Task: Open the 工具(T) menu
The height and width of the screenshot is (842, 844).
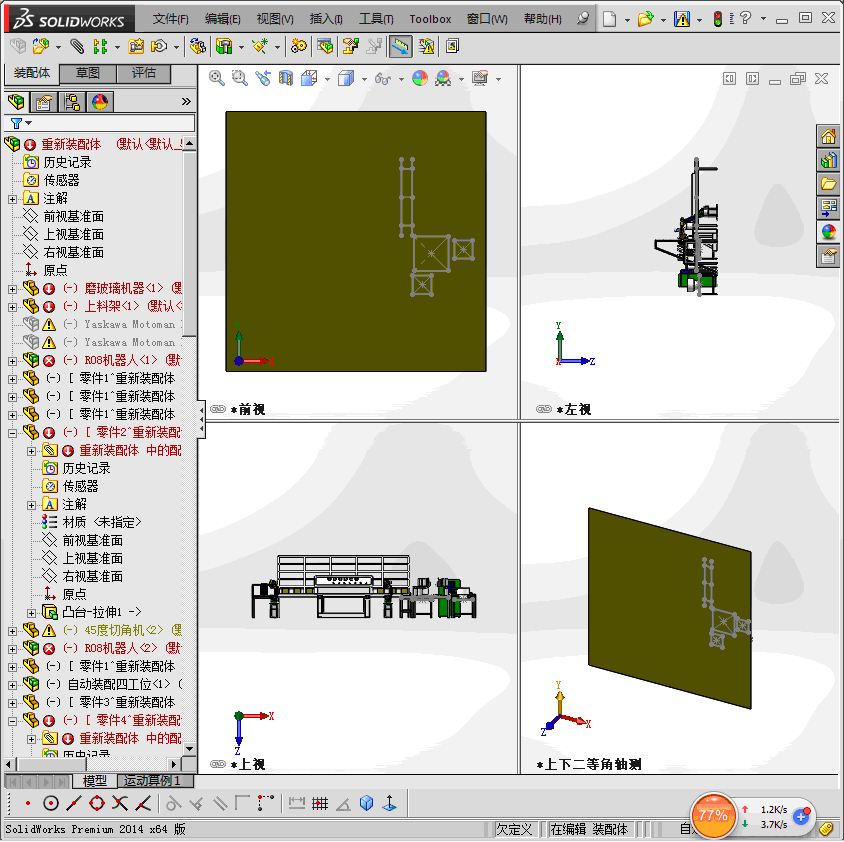Action: (x=376, y=19)
